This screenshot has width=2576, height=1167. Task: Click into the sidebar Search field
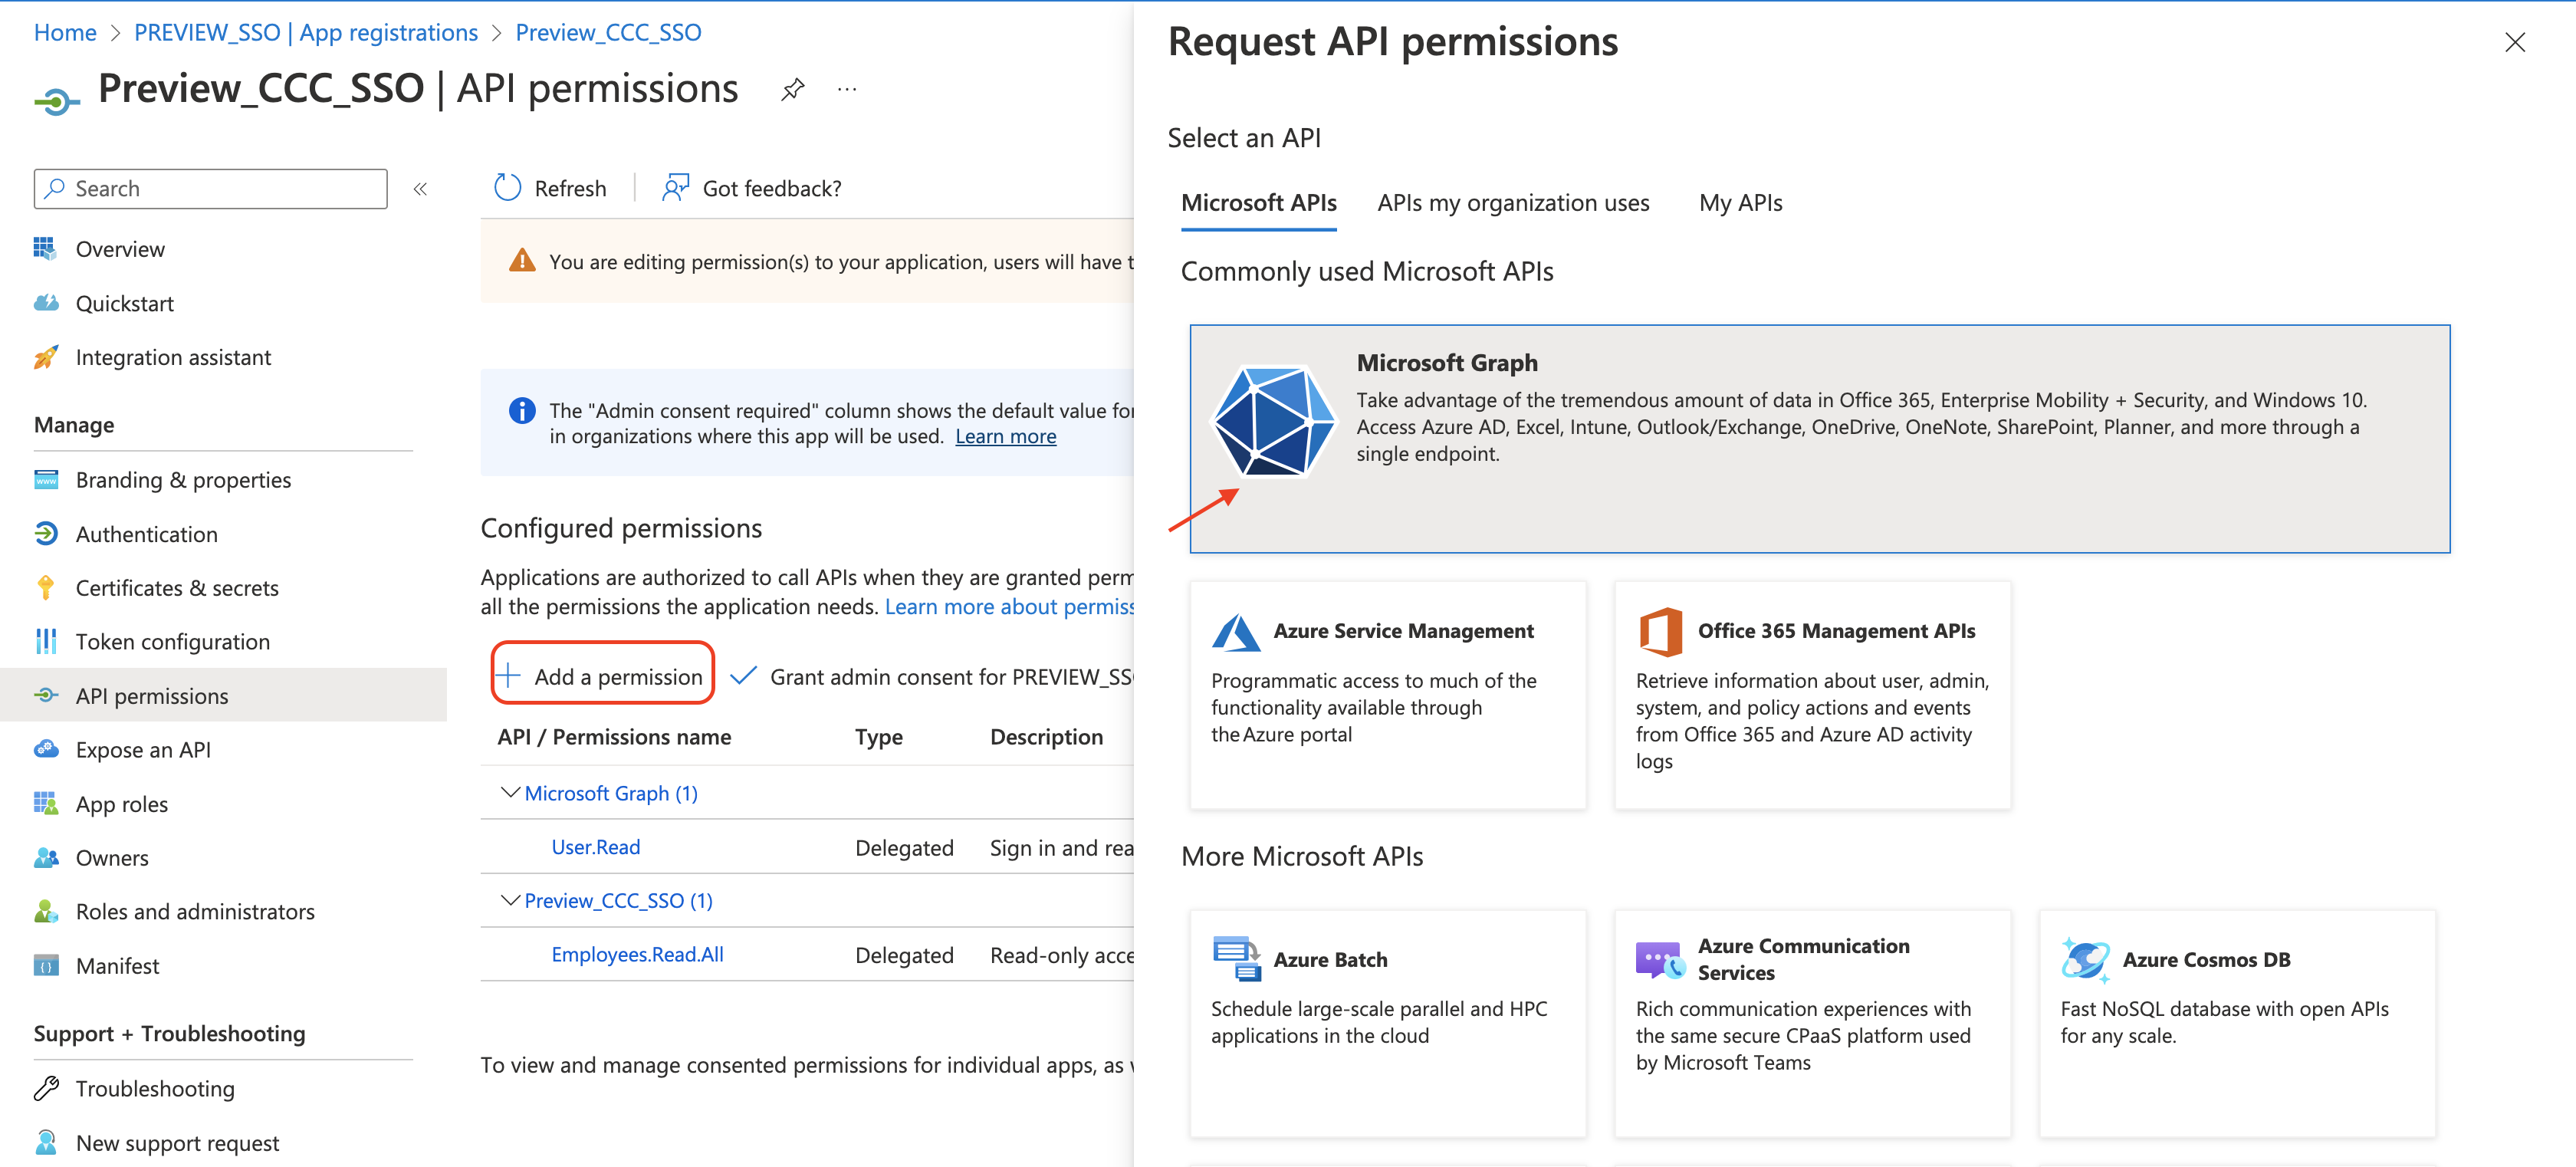pyautogui.click(x=211, y=189)
